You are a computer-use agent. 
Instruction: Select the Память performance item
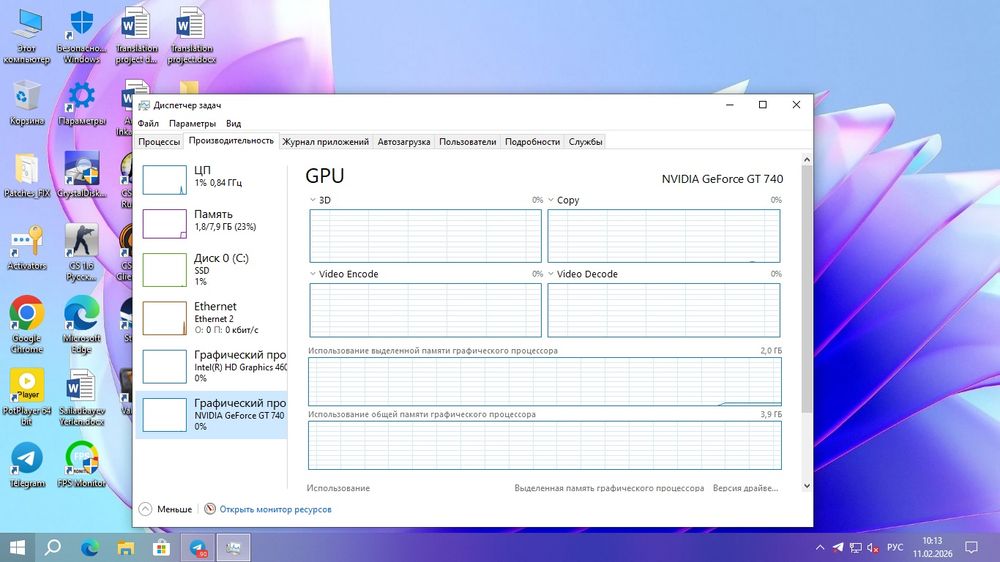(x=211, y=223)
